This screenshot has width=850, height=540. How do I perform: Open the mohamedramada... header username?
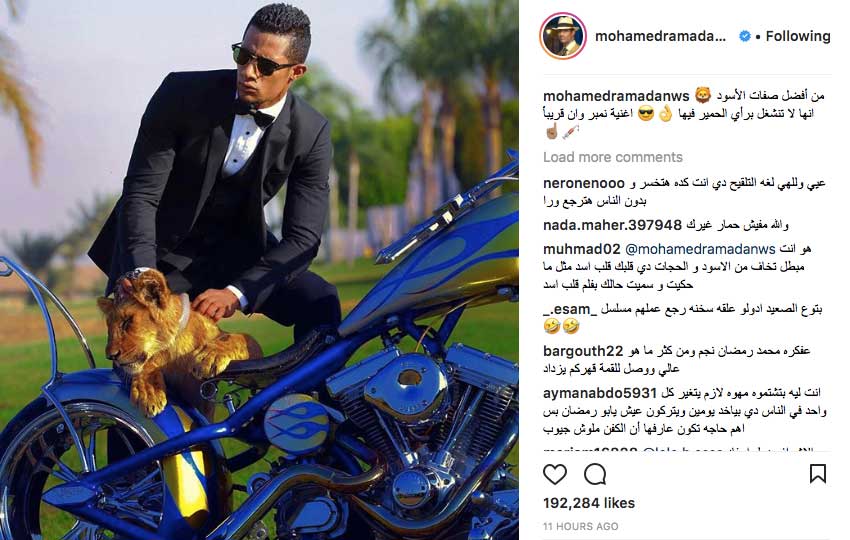point(660,36)
